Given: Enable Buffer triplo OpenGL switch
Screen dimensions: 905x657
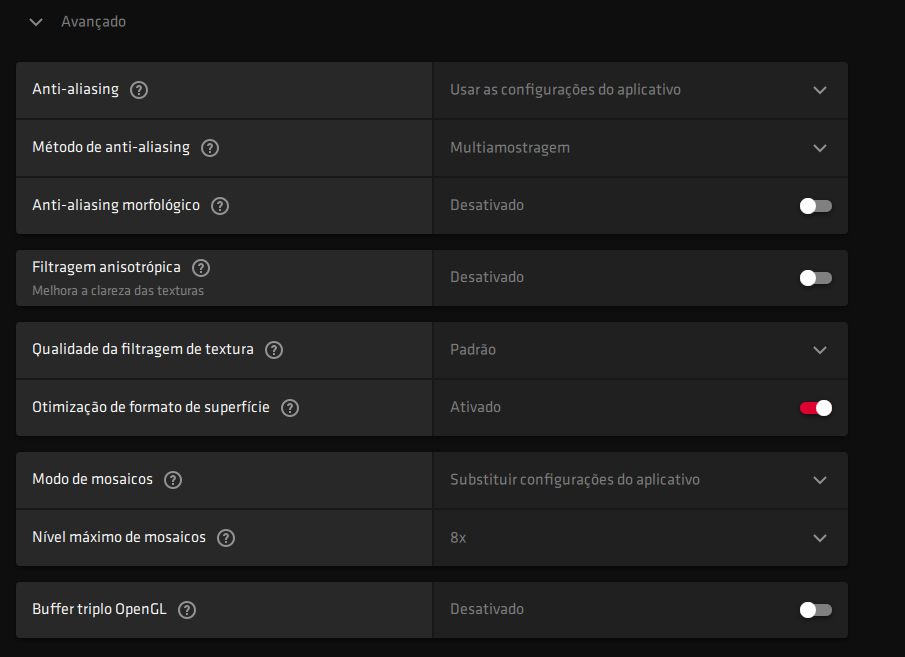Looking at the screenshot, I should (x=815, y=610).
